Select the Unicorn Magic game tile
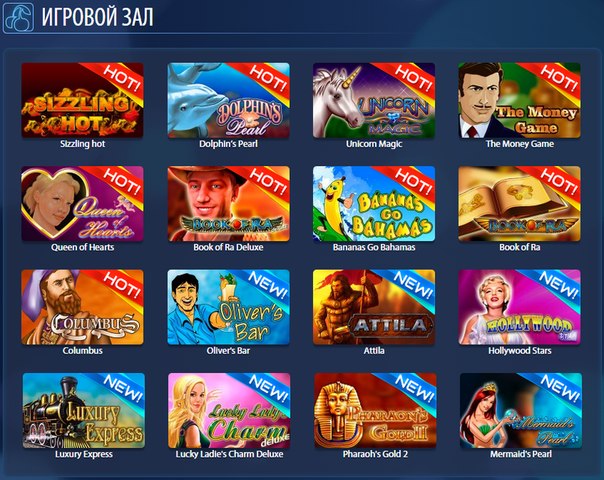The height and width of the screenshot is (480, 604). click(x=374, y=100)
